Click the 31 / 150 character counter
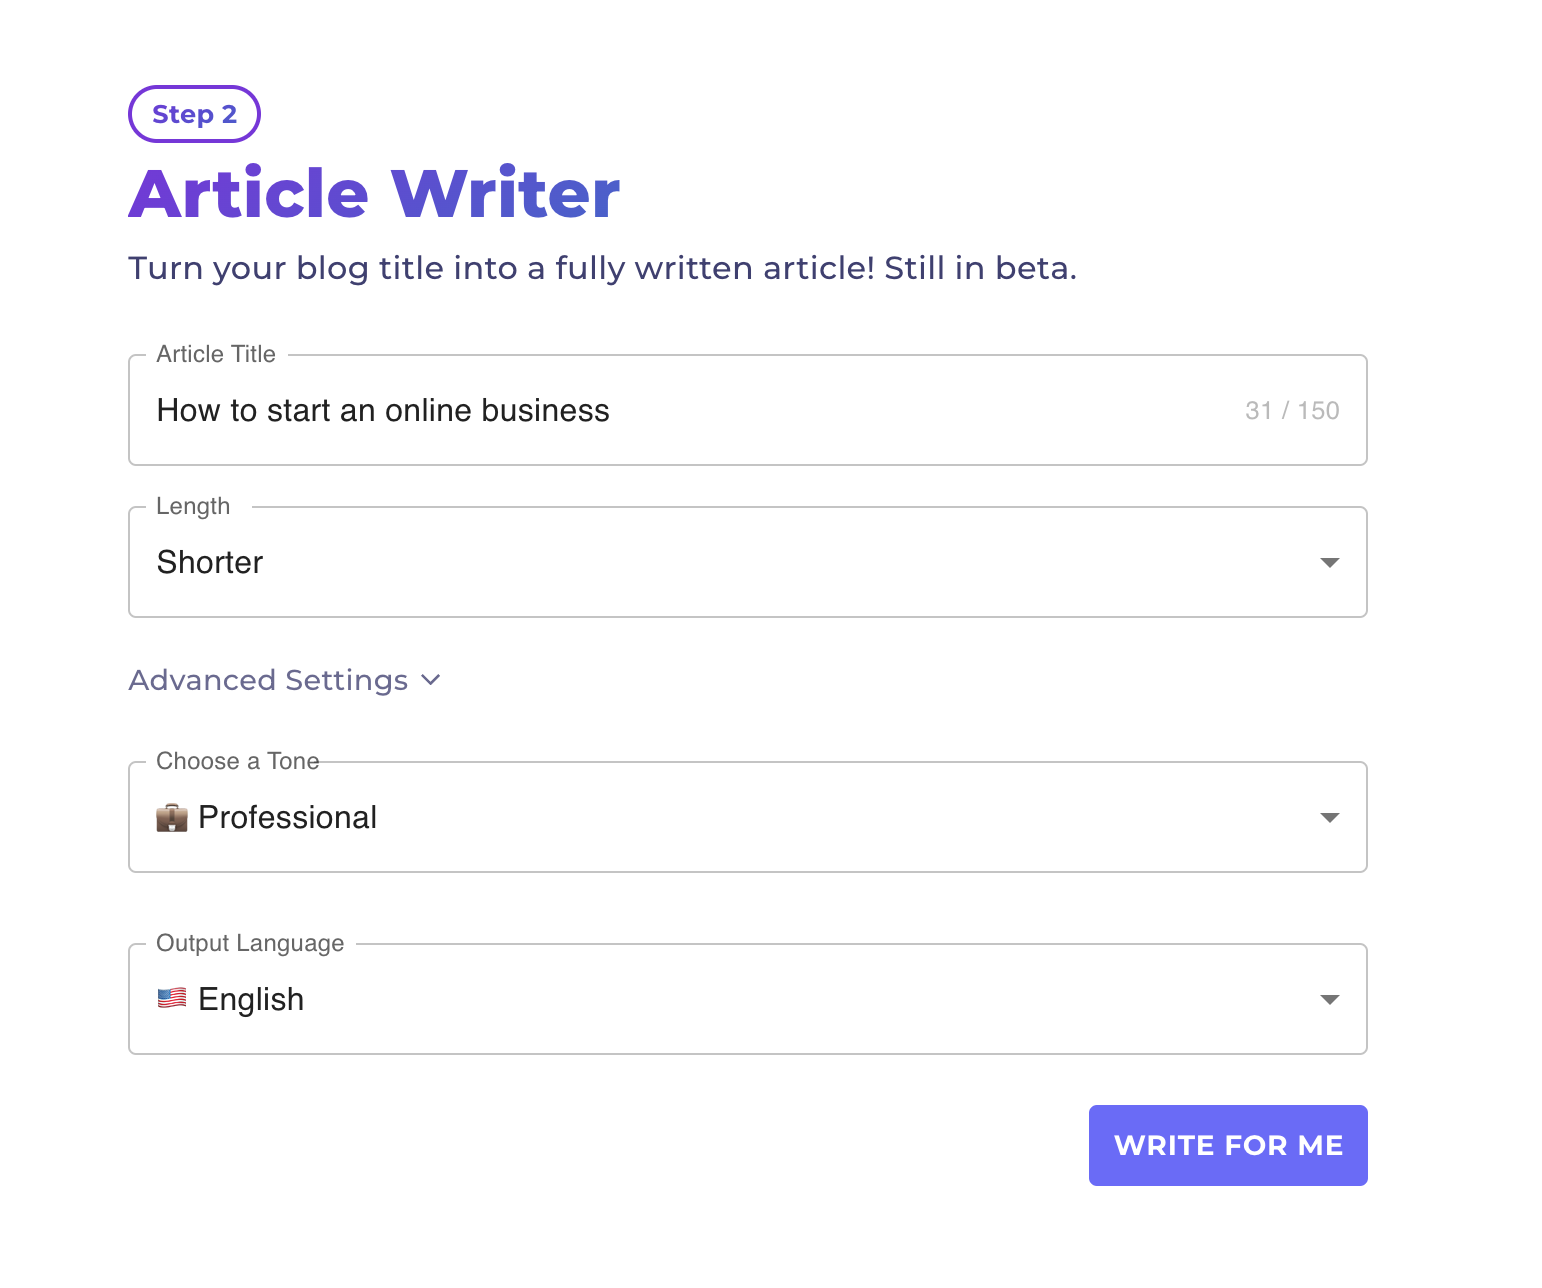 1291,411
